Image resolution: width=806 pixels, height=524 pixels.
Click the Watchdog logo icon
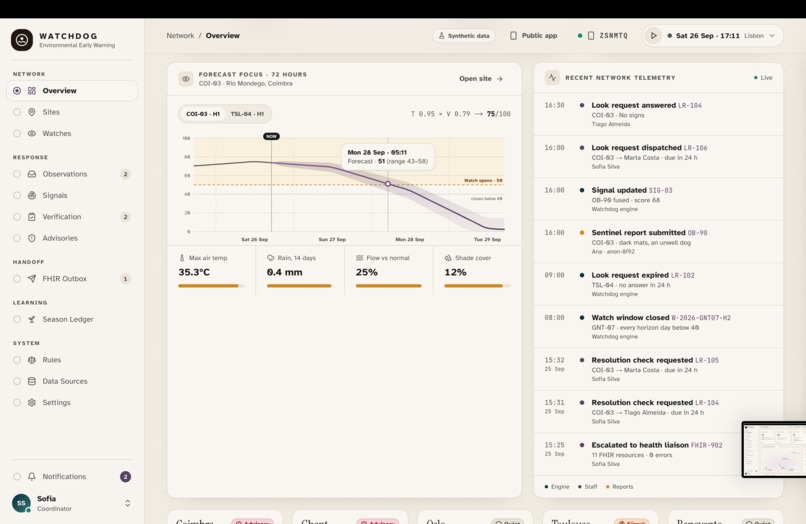coord(22,40)
